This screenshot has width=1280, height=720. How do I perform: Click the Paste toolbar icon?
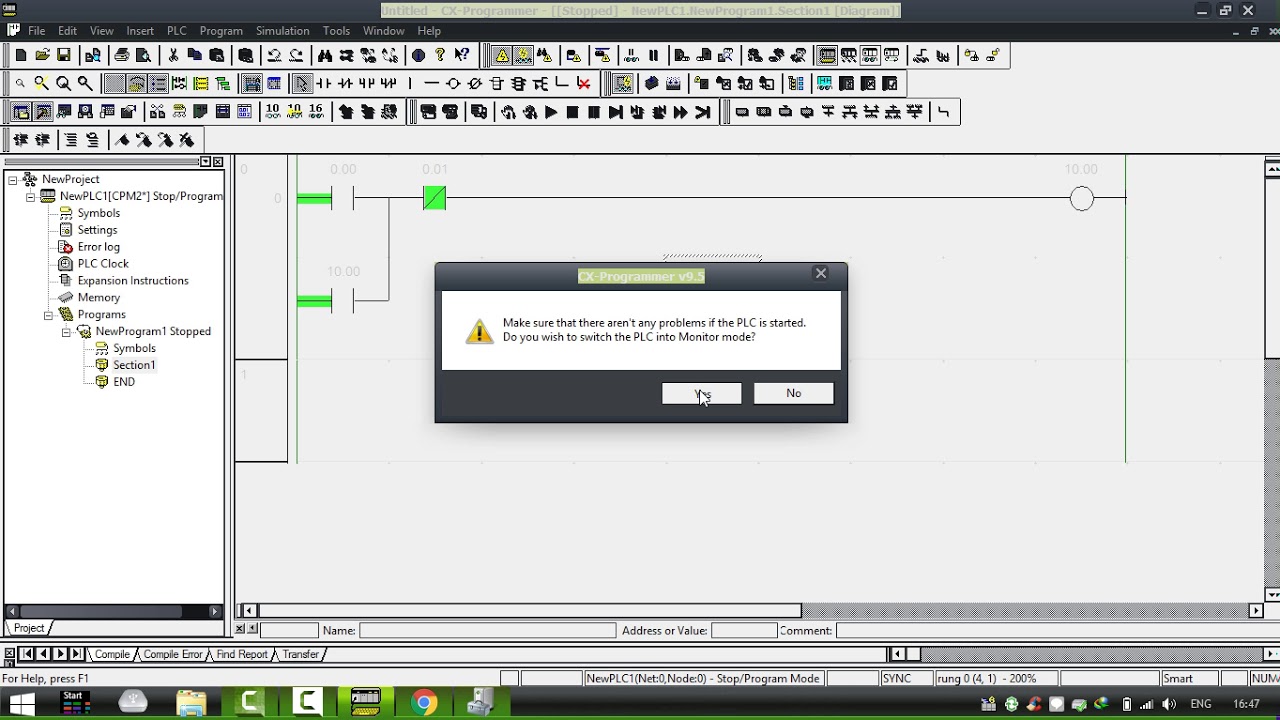click(x=216, y=56)
